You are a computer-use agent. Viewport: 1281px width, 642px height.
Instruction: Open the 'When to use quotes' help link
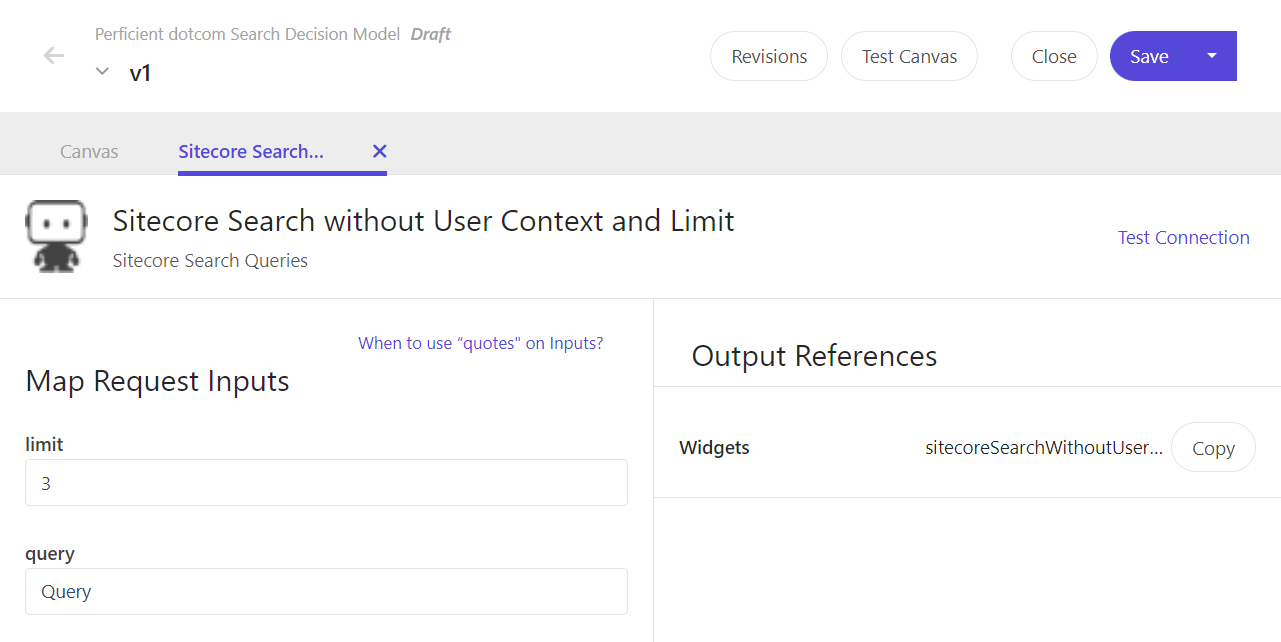point(480,343)
